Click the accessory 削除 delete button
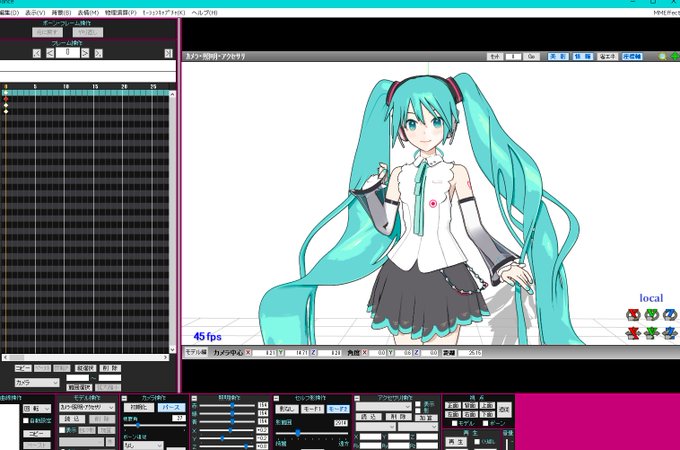 [x=398, y=417]
